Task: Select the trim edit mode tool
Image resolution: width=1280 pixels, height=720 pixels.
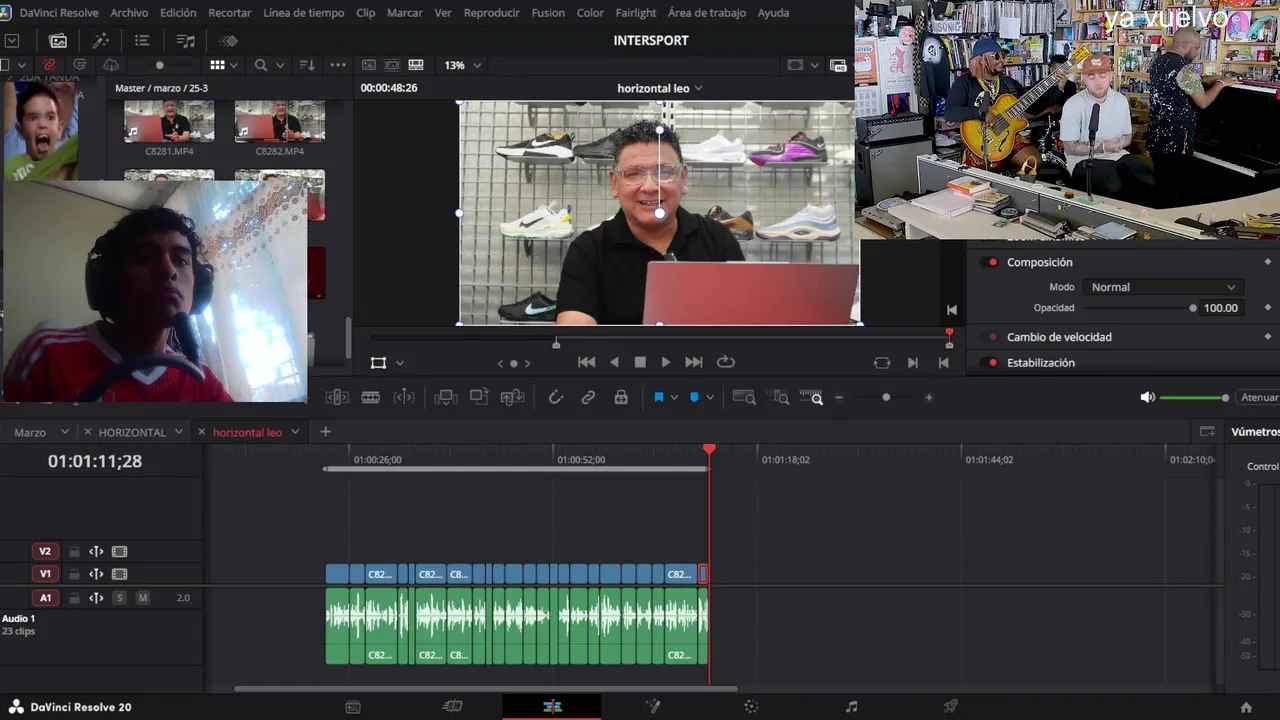Action: (x=337, y=397)
